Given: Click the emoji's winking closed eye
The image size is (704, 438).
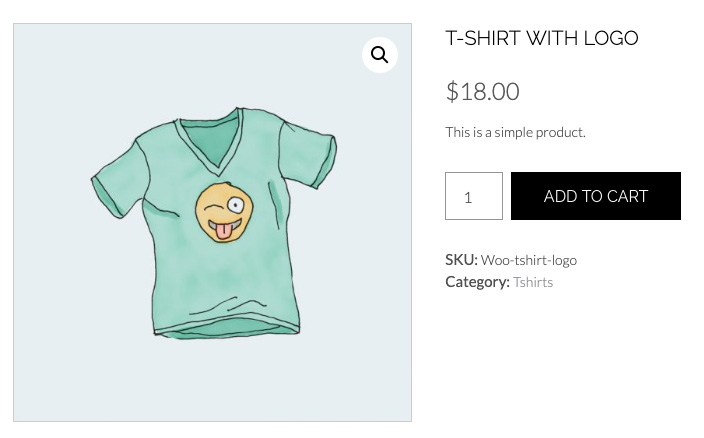Looking at the screenshot, I should [212, 208].
